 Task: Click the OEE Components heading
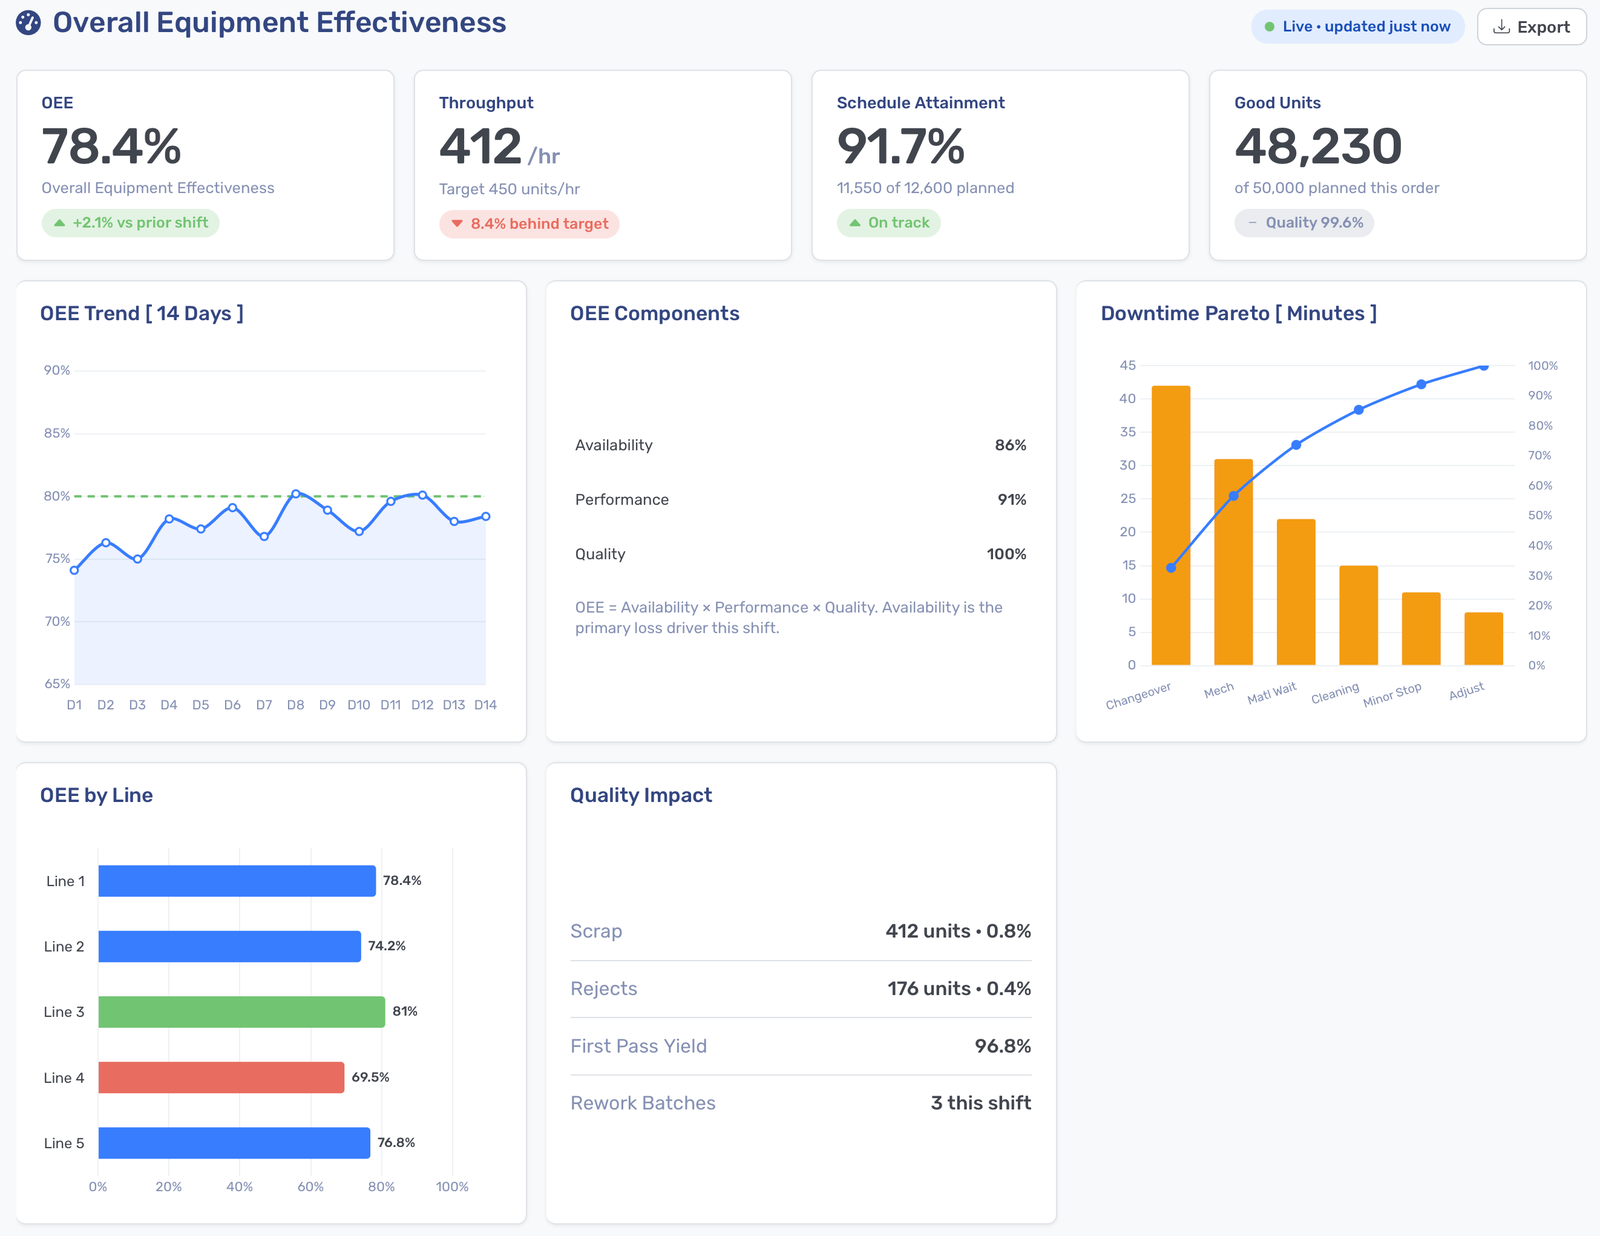pyautogui.click(x=655, y=314)
